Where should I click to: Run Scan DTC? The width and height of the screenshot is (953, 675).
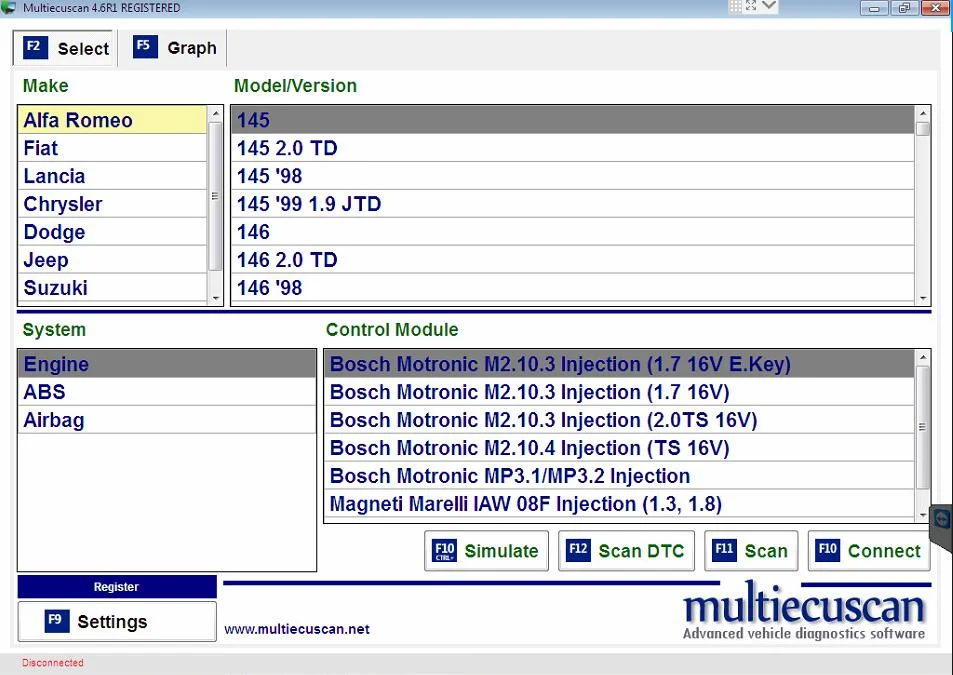[626, 550]
